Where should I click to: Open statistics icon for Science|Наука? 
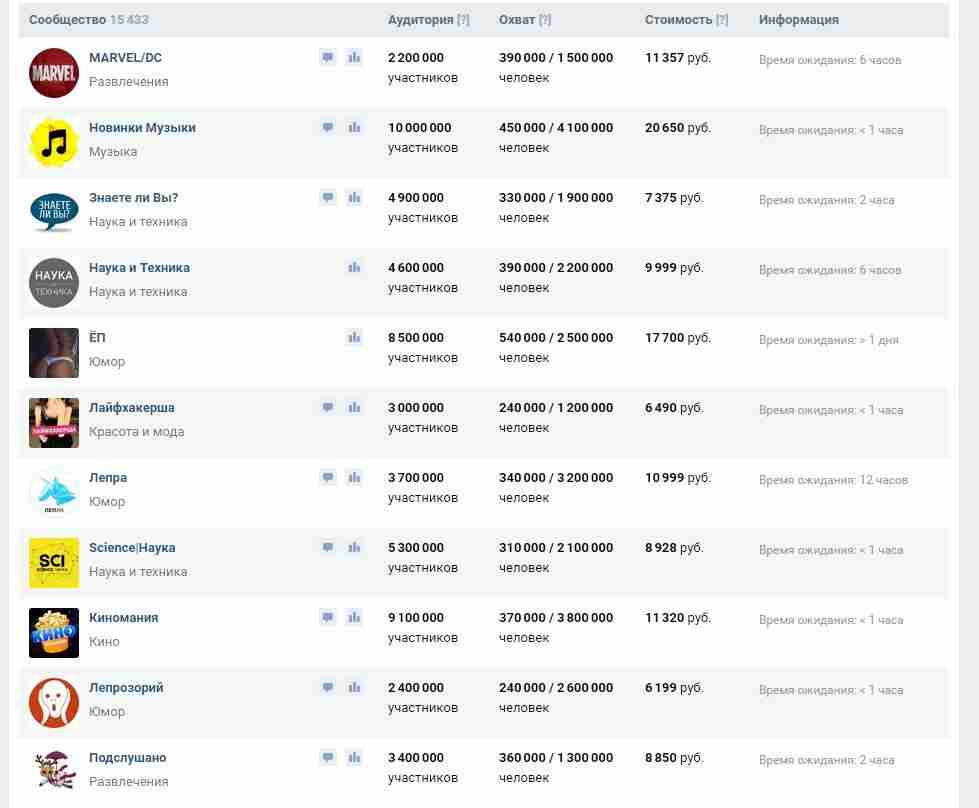coord(354,547)
